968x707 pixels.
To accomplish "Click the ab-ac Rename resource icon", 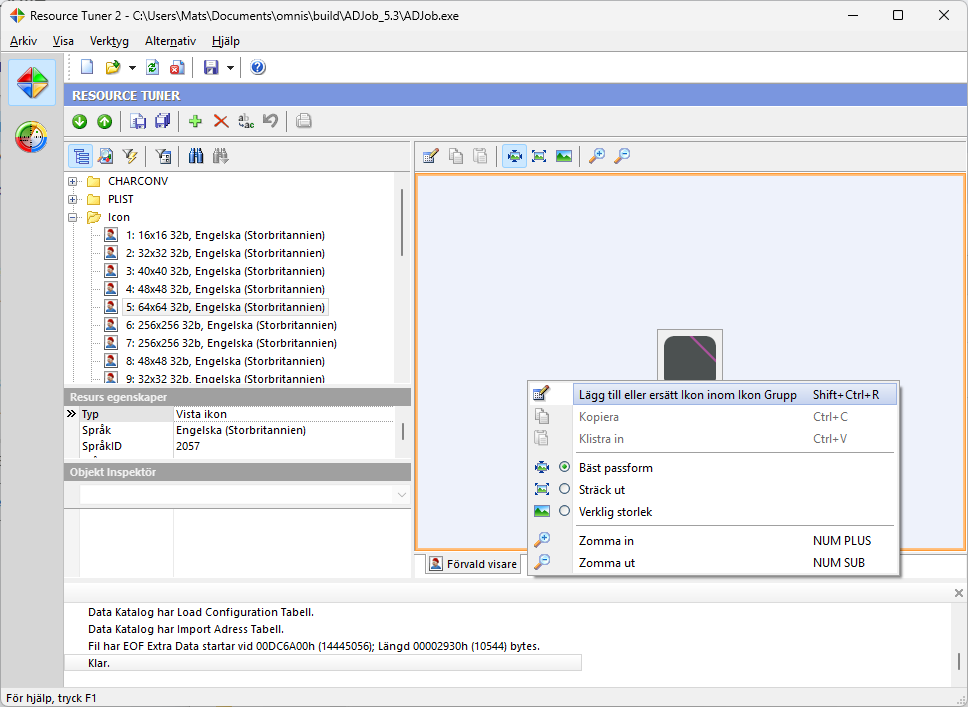I will pos(246,122).
